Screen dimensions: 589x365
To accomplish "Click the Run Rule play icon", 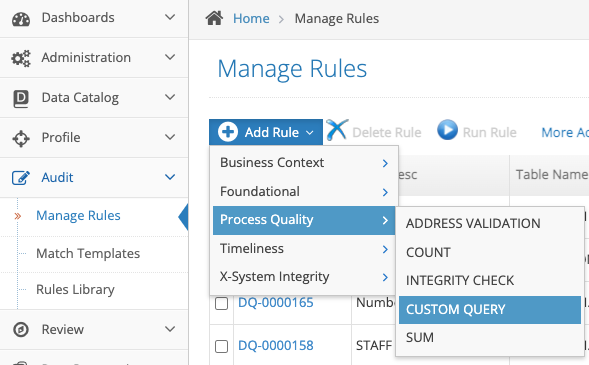I will point(447,130).
